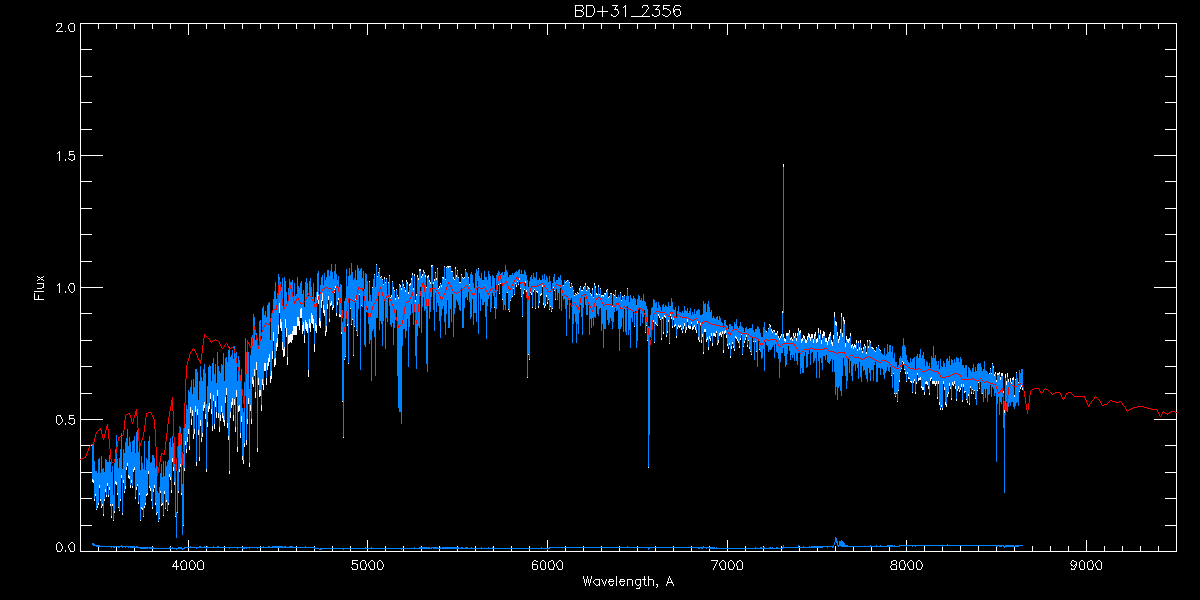Click the 'Wavelength, A' x-axis label
Image resolution: width=1200 pixels, height=600 pixels.
pyautogui.click(x=627, y=582)
